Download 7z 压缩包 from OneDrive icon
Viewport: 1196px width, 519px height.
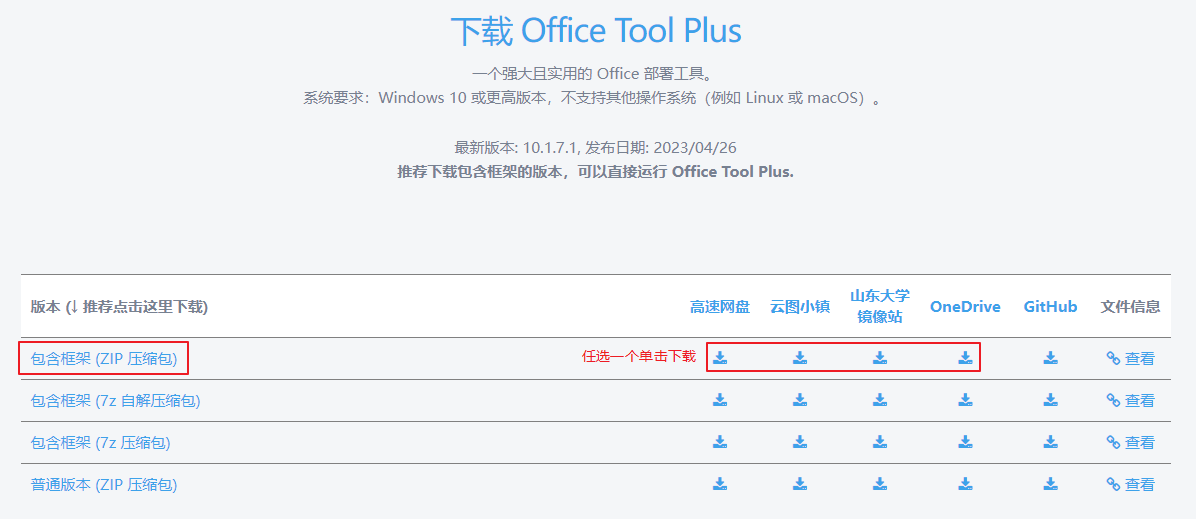(x=965, y=441)
